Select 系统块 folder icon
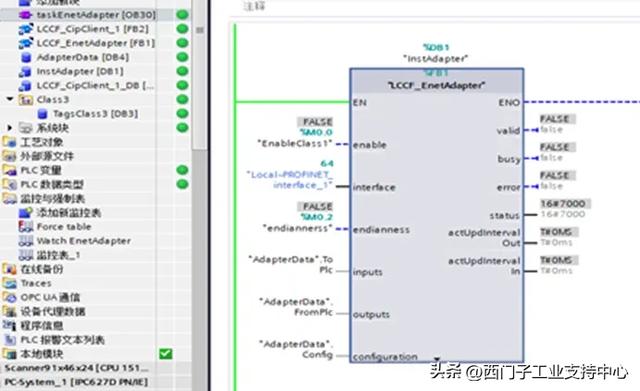Image resolution: width=640 pixels, height=391 pixels. [x=26, y=128]
